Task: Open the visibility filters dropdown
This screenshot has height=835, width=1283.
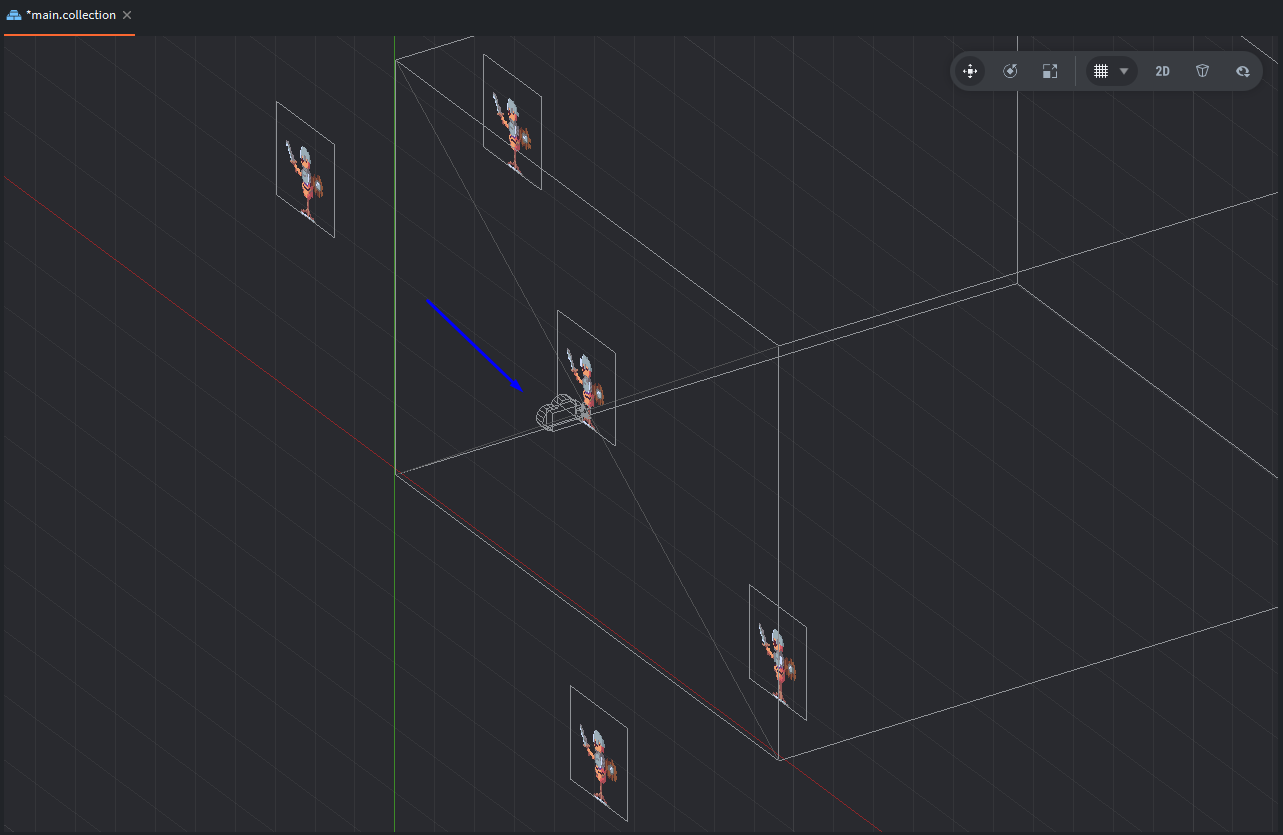Action: pyautogui.click(x=1242, y=71)
